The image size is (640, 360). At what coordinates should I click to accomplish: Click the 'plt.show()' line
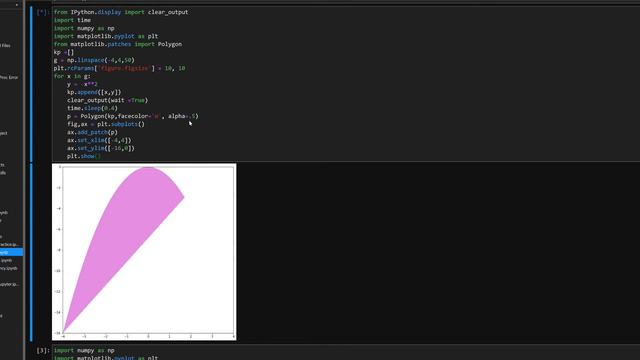tap(84, 156)
